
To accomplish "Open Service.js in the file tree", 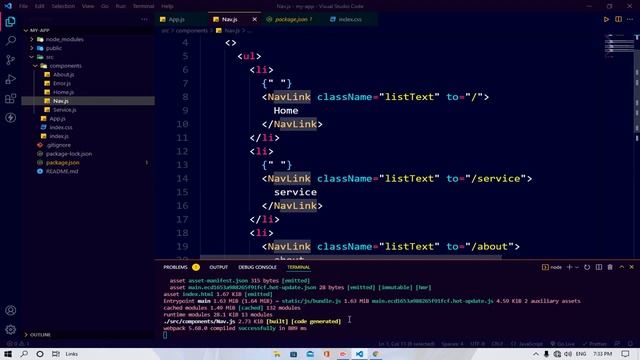I will click(x=64, y=110).
